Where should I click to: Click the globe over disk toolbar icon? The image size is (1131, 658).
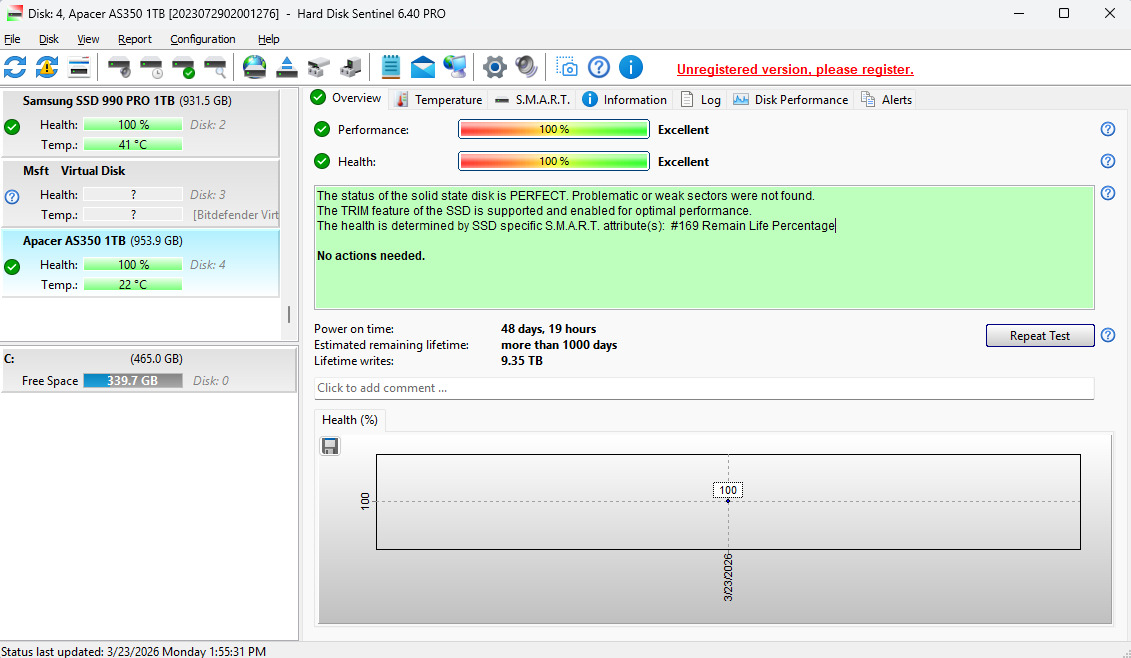point(255,67)
